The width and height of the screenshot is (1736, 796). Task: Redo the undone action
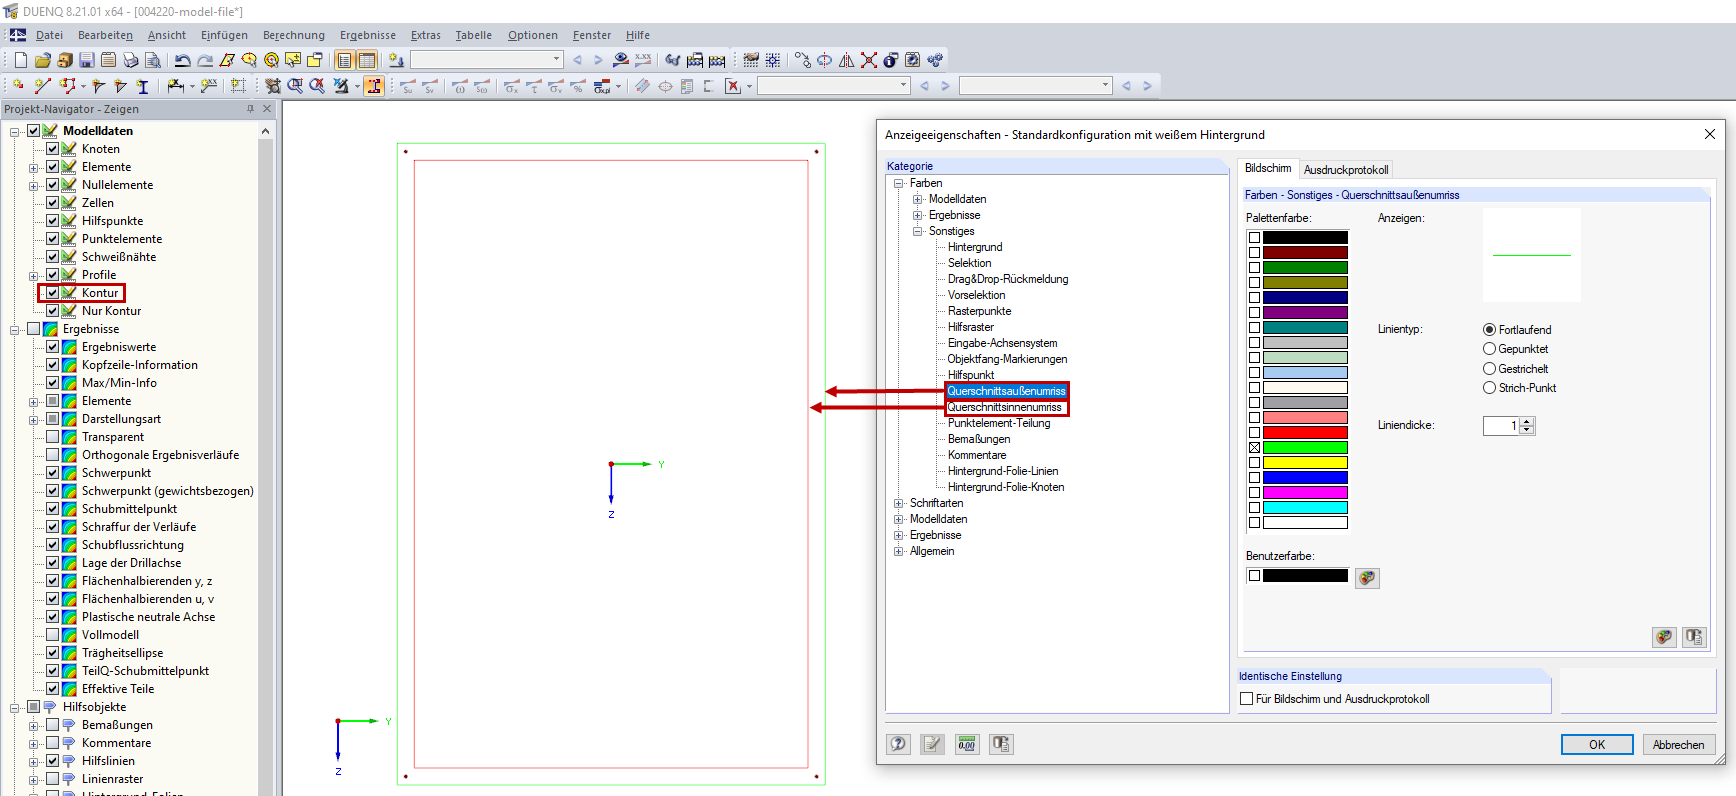(x=204, y=60)
